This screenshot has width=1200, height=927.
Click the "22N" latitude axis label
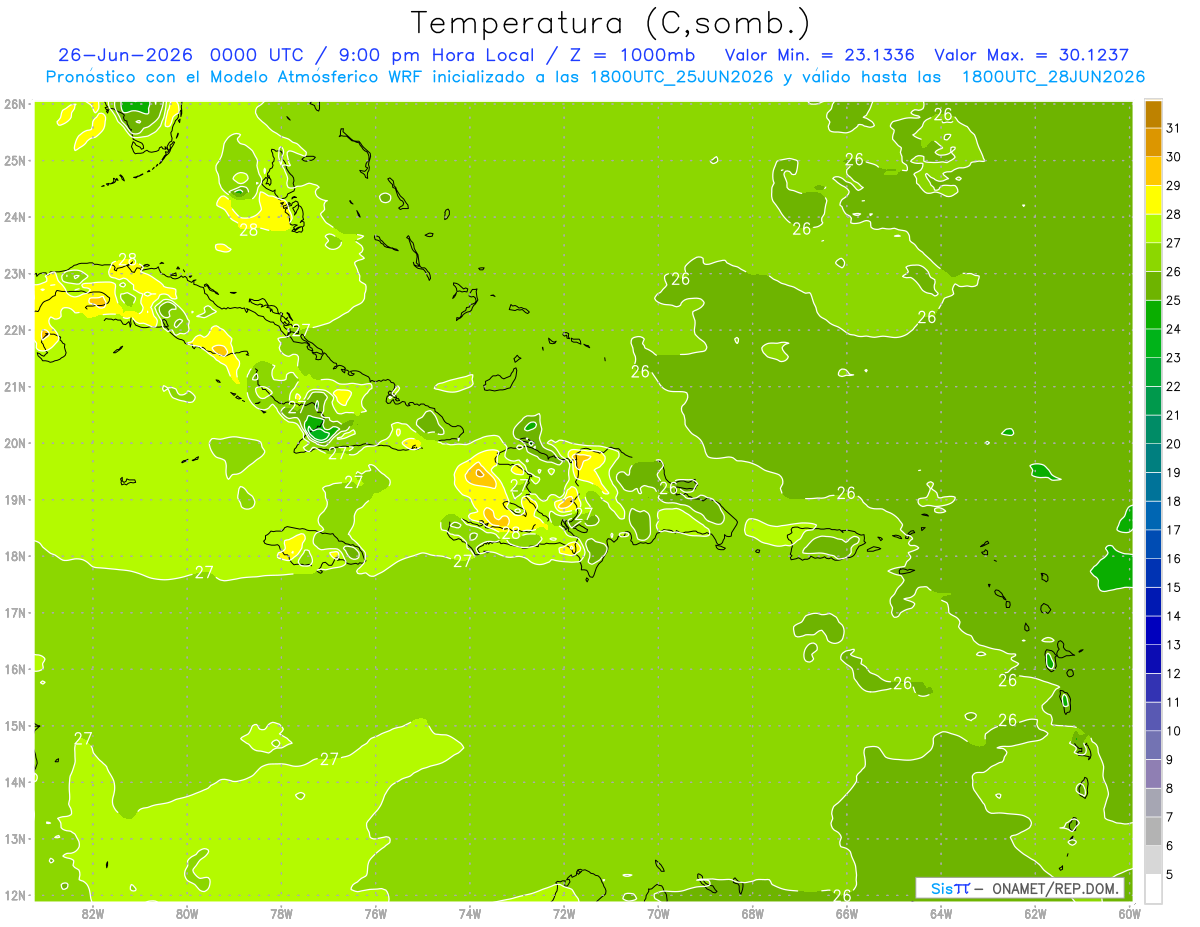15,330
